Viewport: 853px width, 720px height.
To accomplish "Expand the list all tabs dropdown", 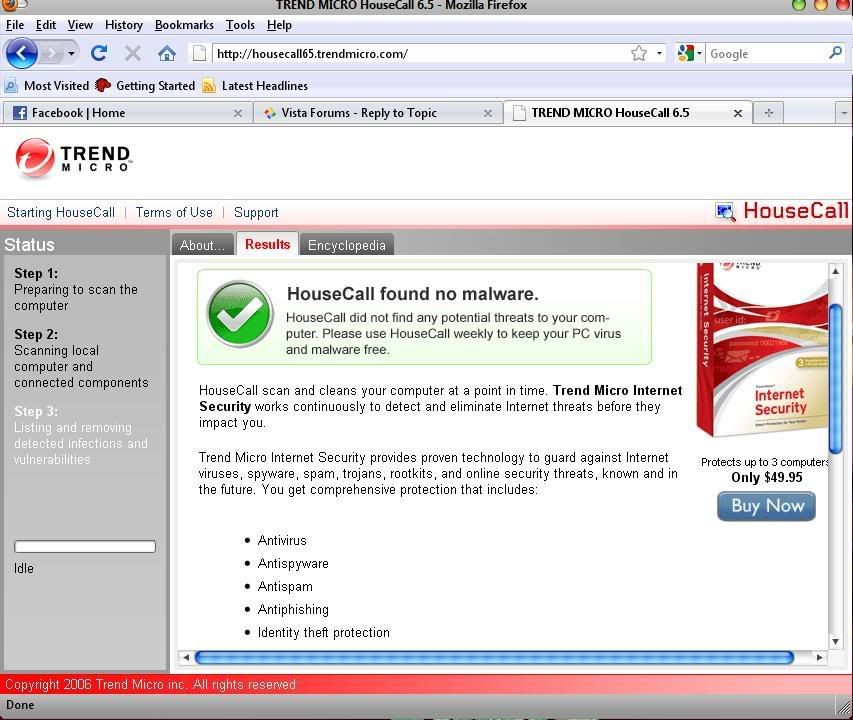I will (844, 113).
